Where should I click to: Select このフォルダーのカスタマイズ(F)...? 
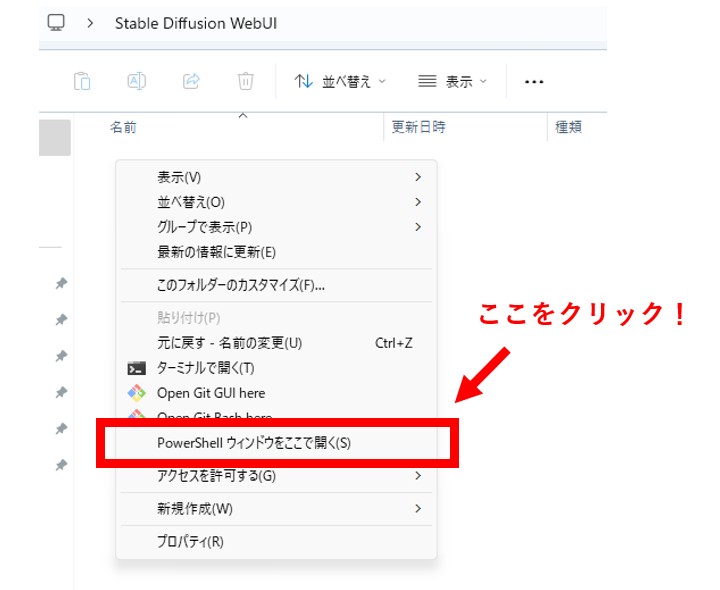coord(276,285)
